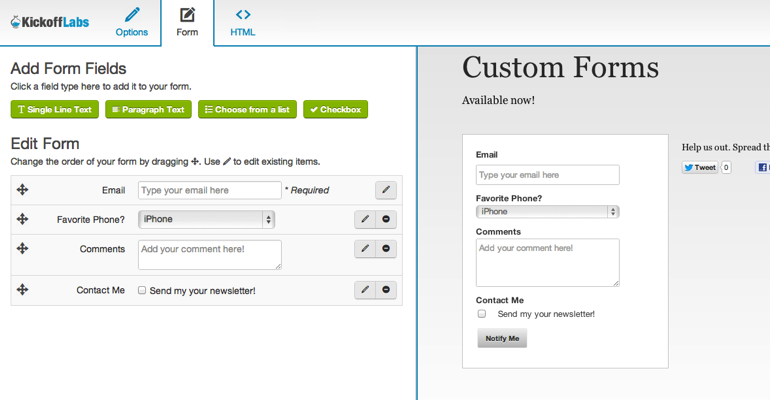Switch to the Options tab

(x=132, y=22)
